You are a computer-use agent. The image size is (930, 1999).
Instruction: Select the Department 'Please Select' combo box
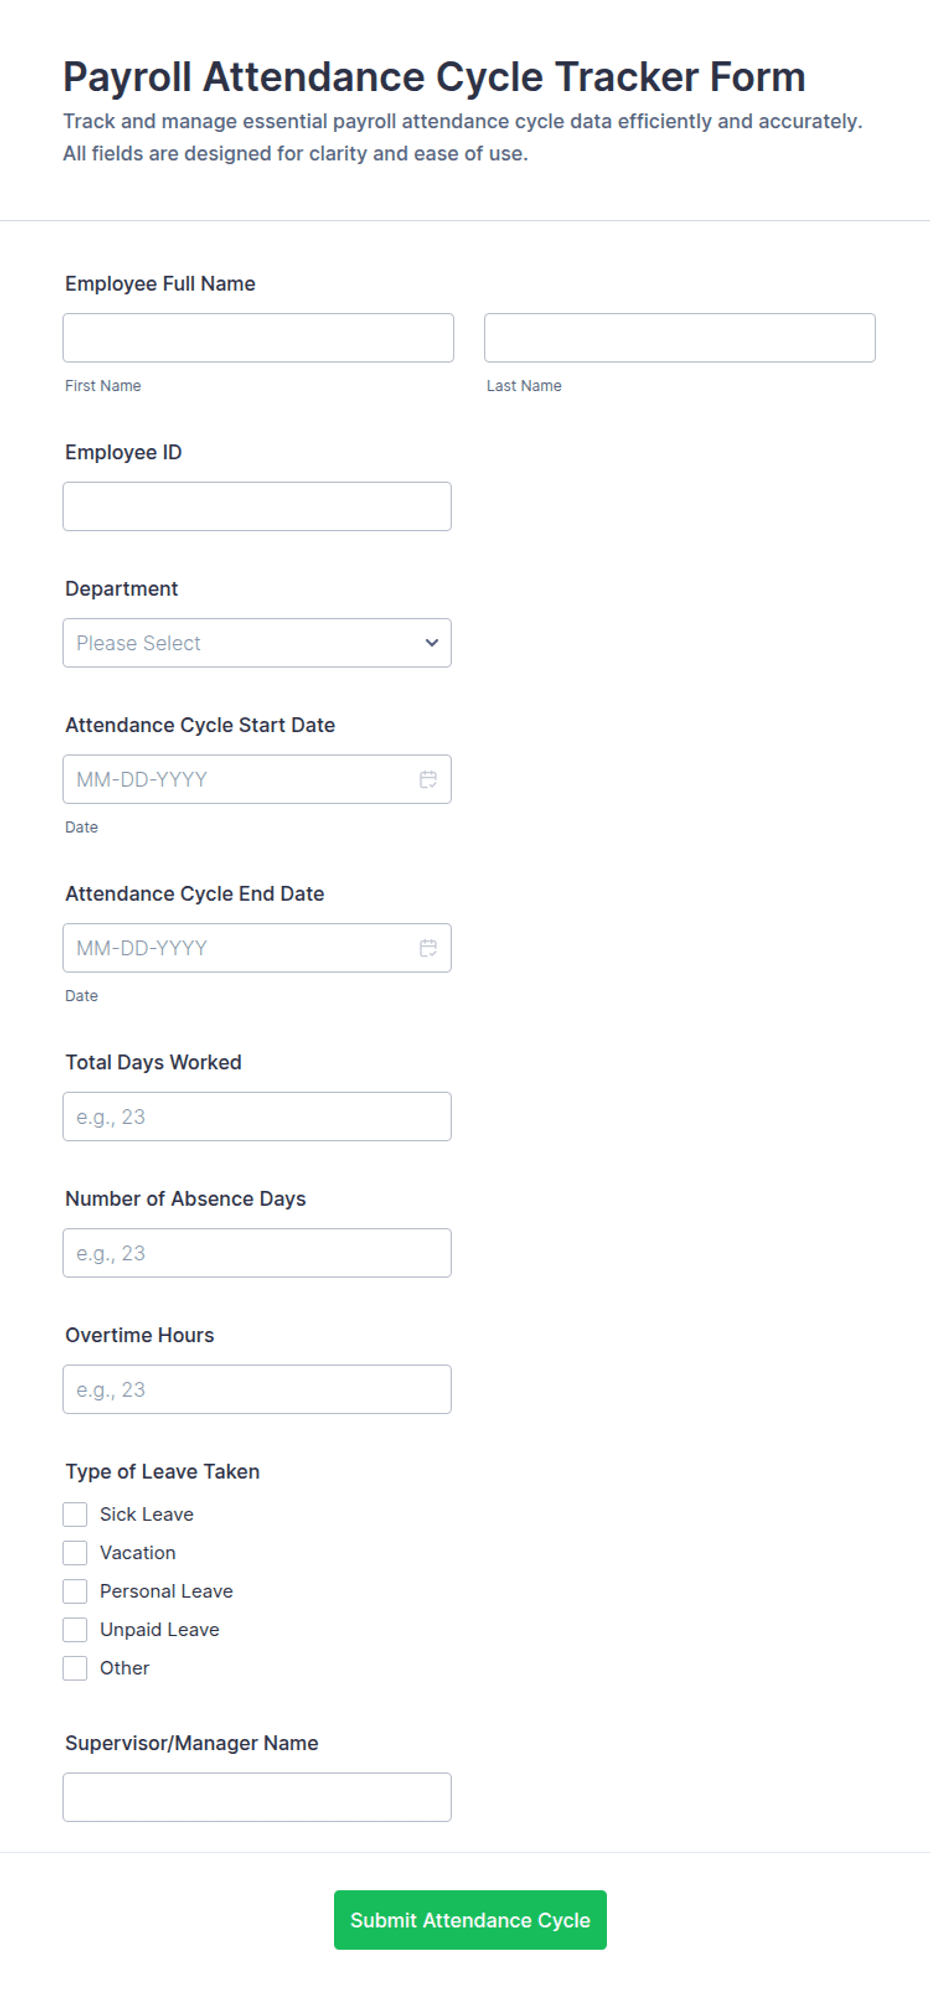point(257,643)
